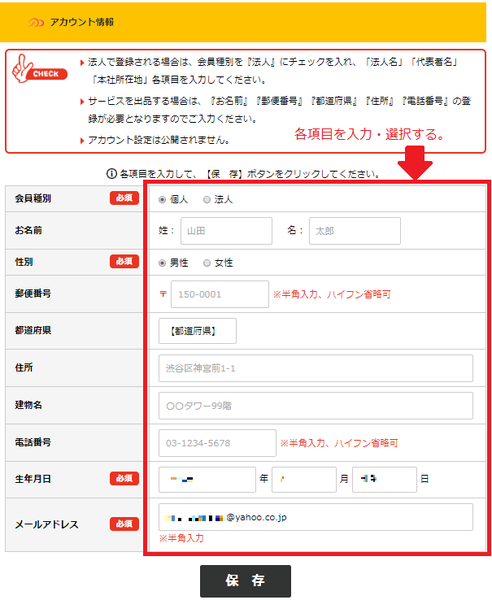Click the メールアドレス row label
Screen dimensions: 492x600
(47, 525)
